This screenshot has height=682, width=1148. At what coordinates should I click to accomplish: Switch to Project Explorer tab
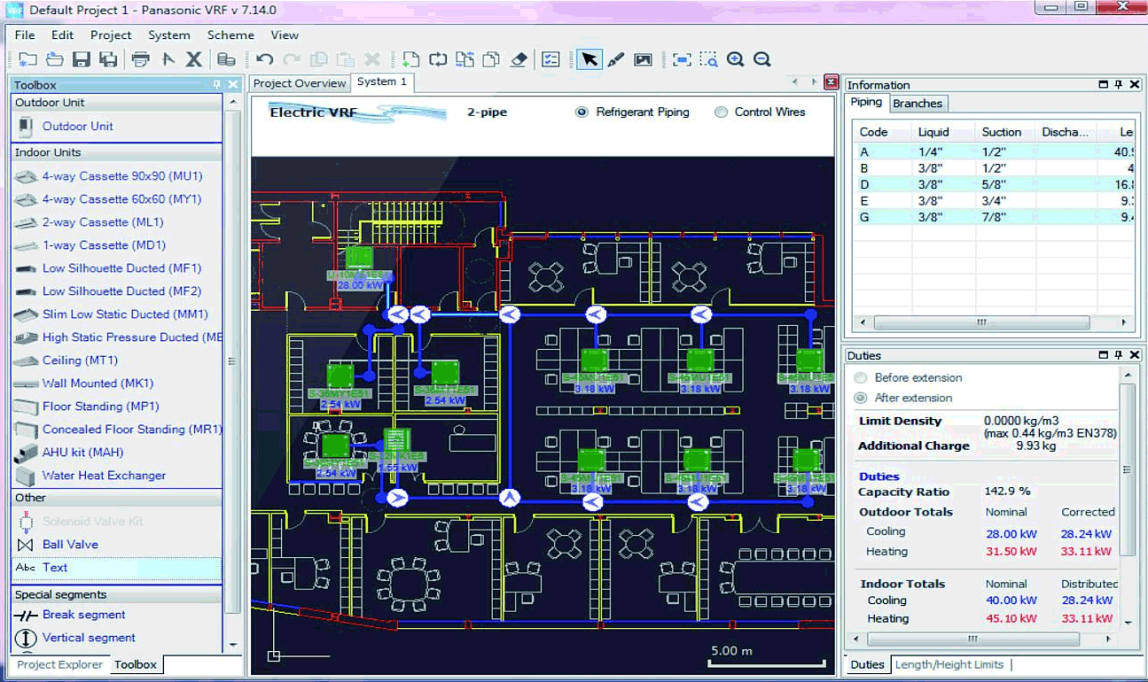pyautogui.click(x=59, y=664)
